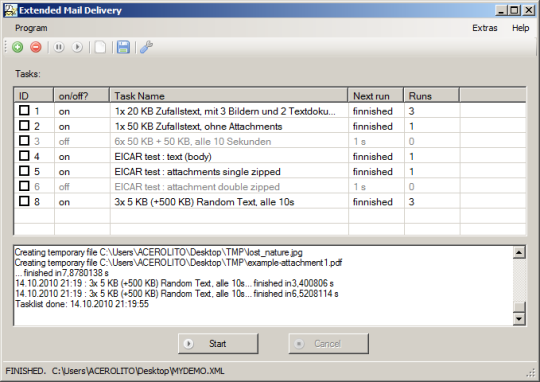The width and height of the screenshot is (540, 382).
Task: Click the Cancel button
Action: [328, 343]
